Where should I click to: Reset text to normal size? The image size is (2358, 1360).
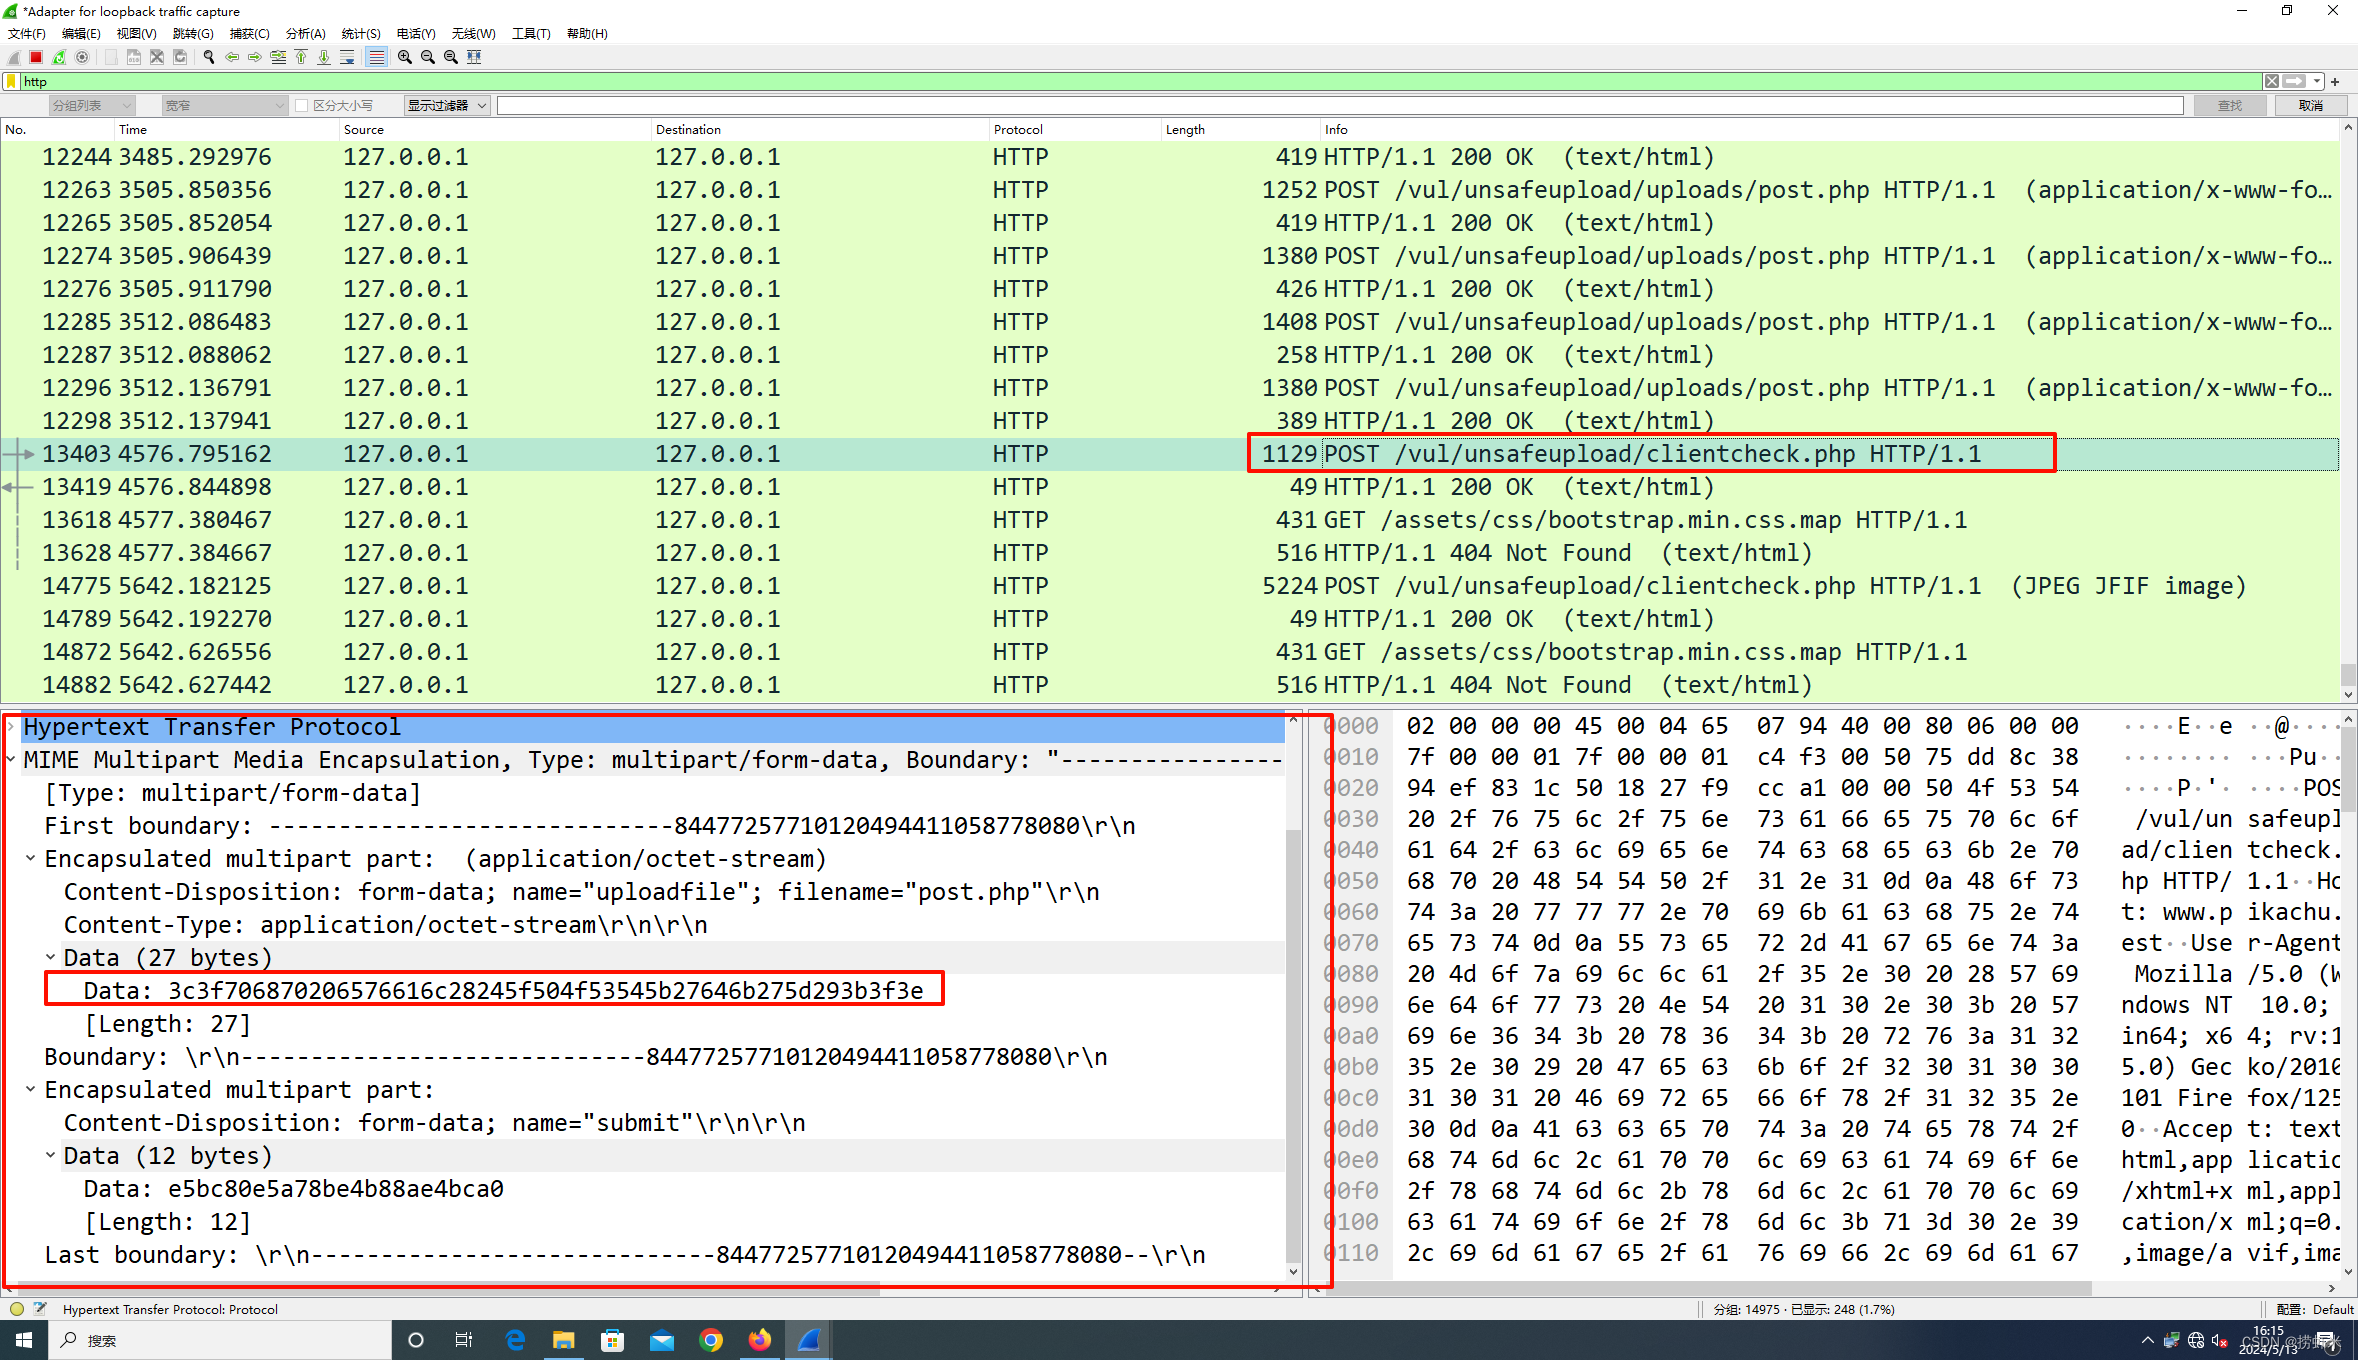[451, 57]
